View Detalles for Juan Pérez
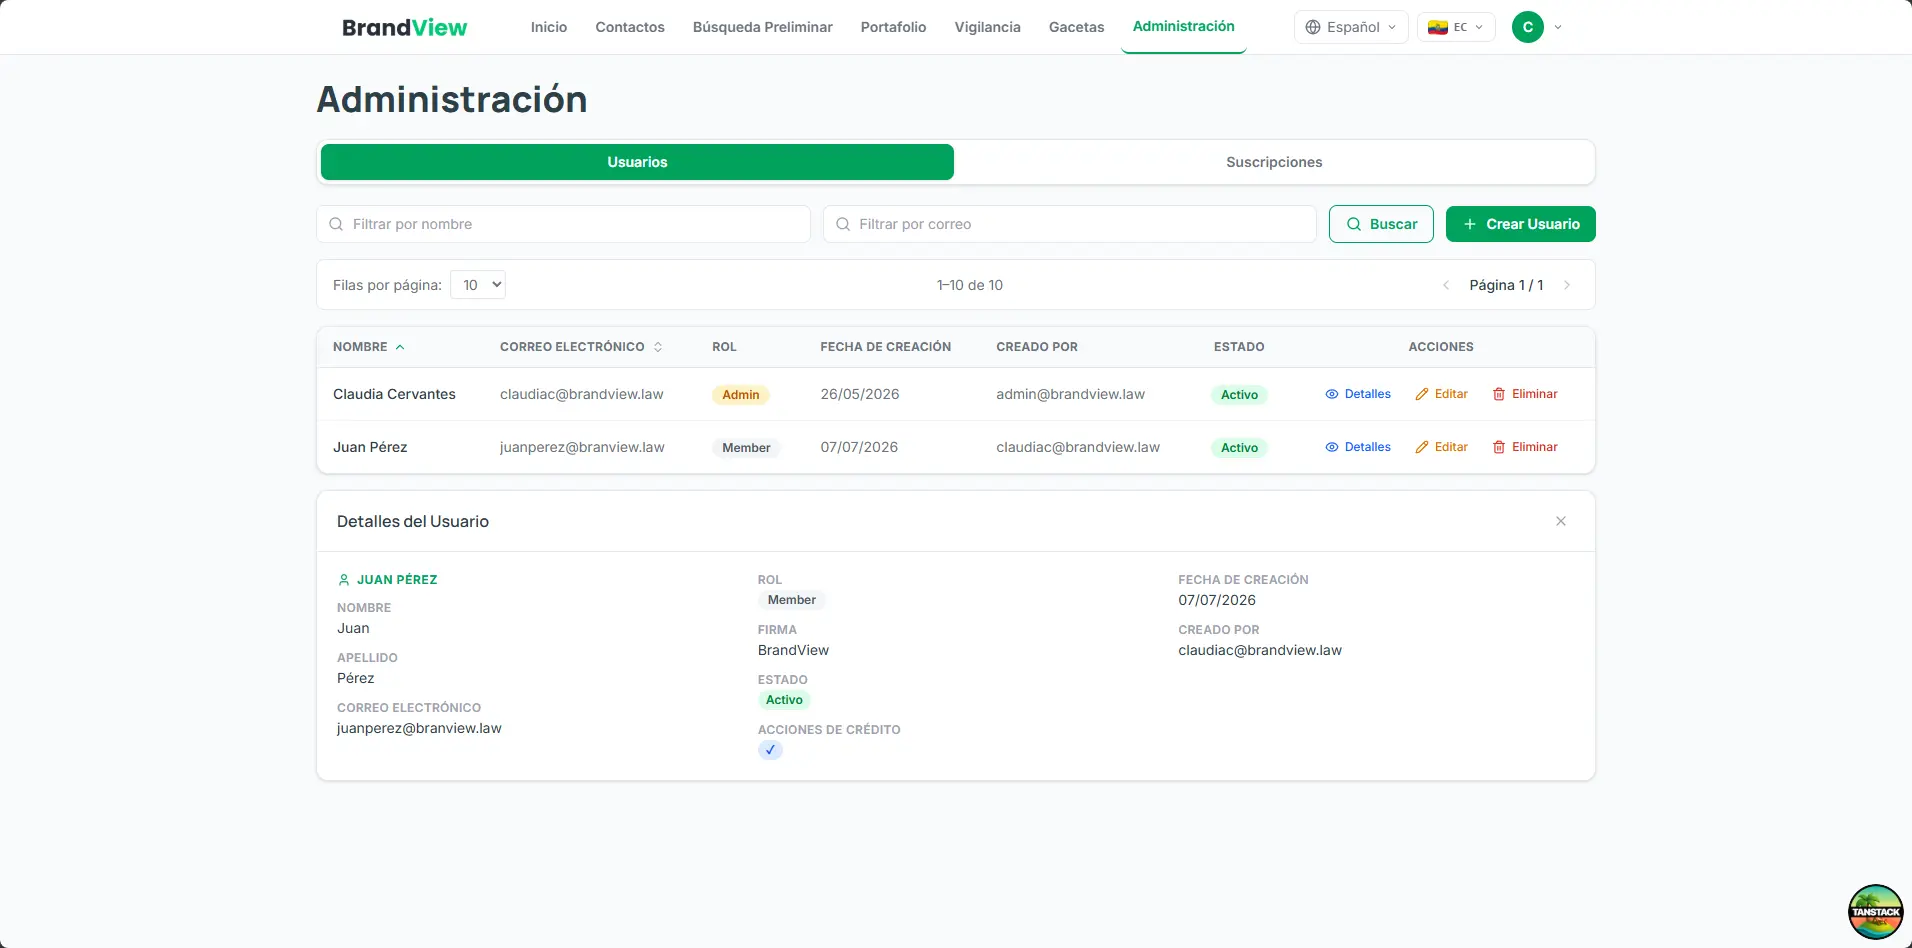This screenshot has height=948, width=1912. click(x=1358, y=447)
